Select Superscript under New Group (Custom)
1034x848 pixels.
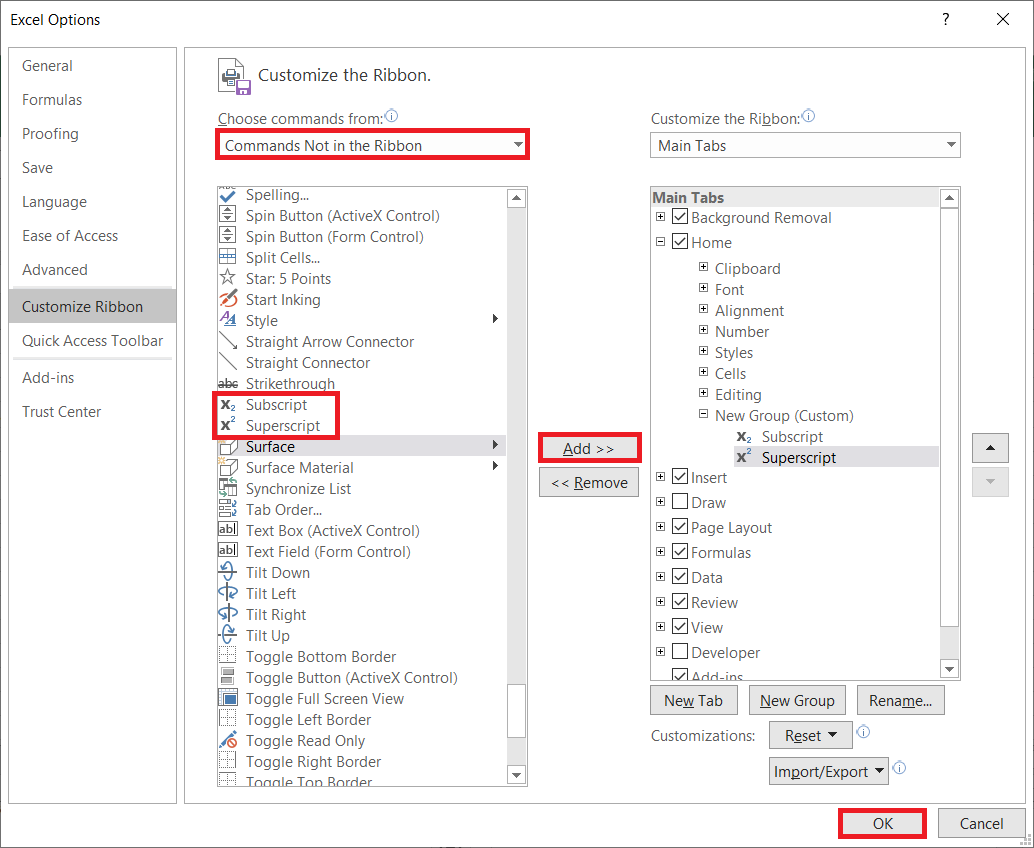[836, 458]
